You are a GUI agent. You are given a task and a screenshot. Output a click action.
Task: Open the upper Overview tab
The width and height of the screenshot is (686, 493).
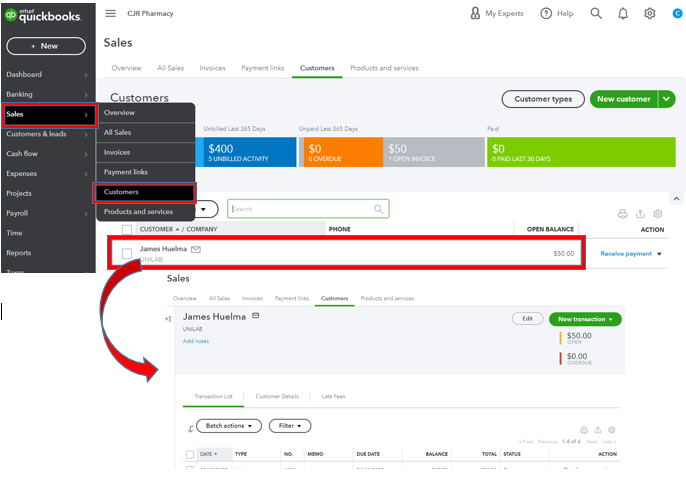pos(126,68)
